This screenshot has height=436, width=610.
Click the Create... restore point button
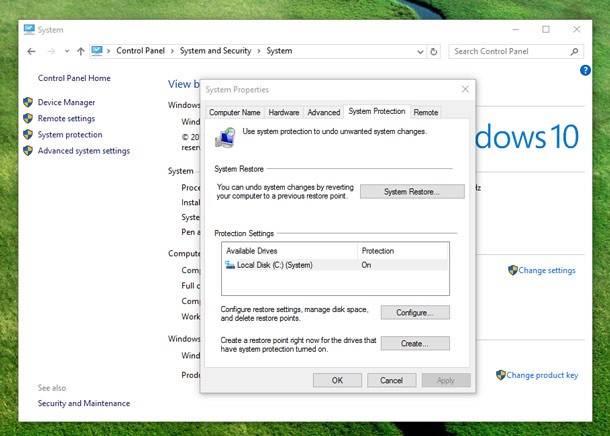(415, 344)
